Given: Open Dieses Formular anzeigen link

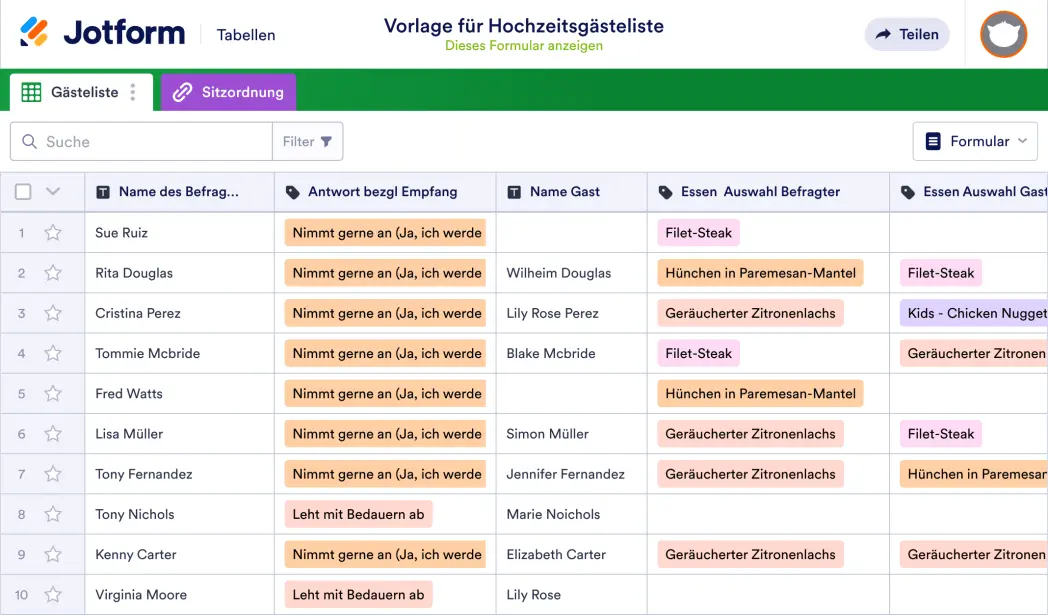Looking at the screenshot, I should 524,45.
